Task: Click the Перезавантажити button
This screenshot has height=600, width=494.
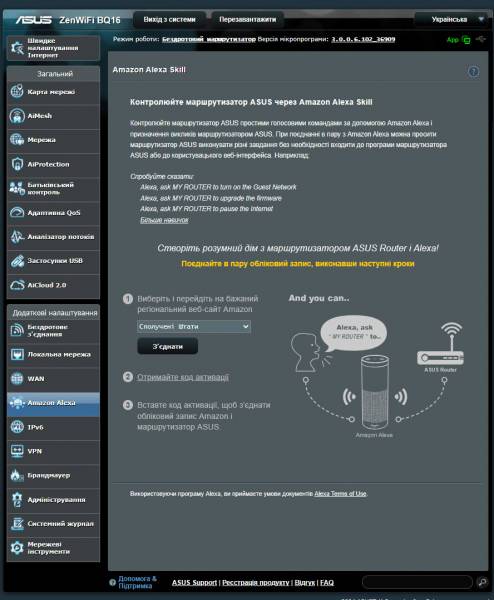Action: point(248,19)
